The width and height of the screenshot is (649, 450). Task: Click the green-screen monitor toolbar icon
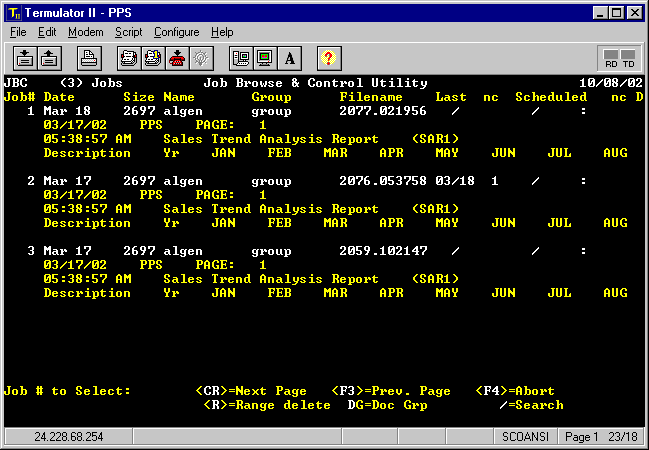point(265,58)
